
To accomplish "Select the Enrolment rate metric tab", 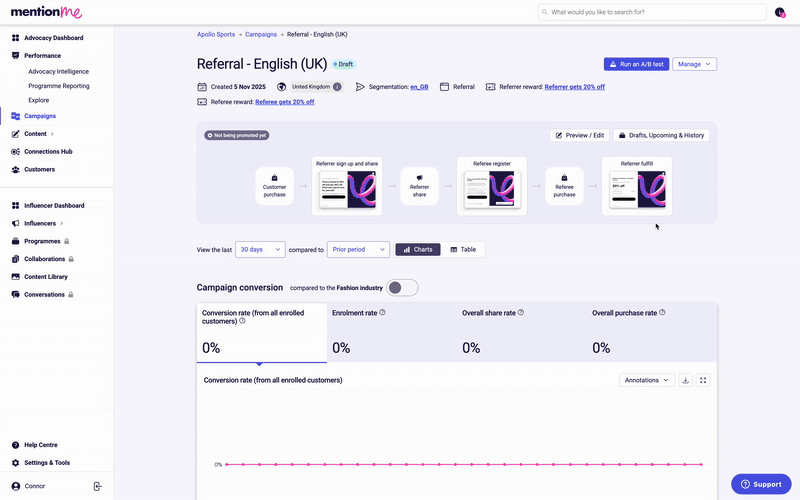I will coord(392,333).
